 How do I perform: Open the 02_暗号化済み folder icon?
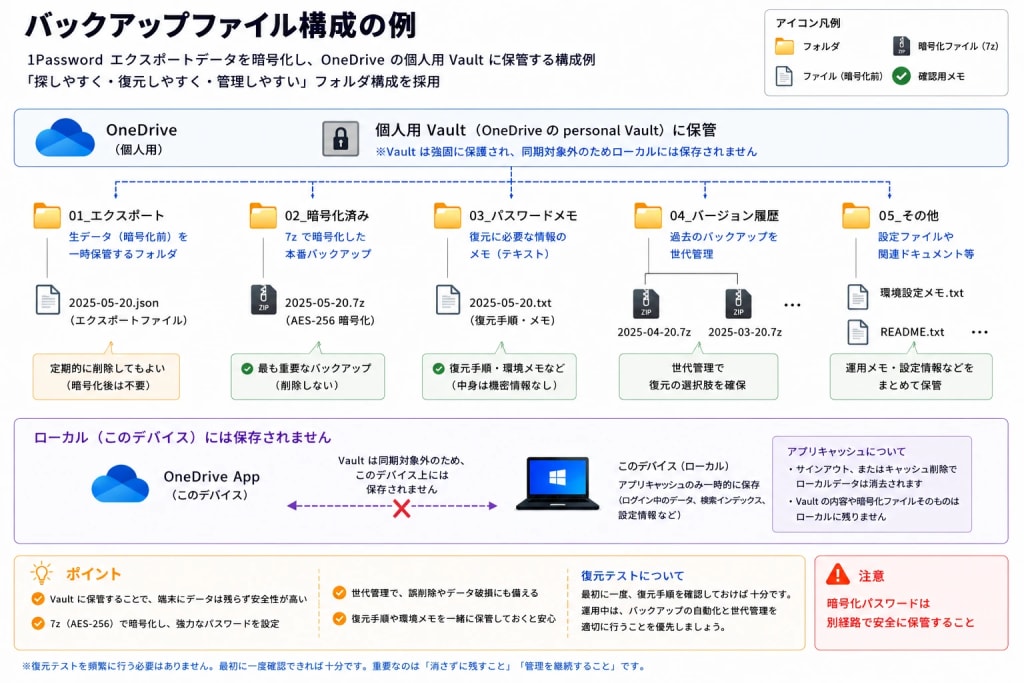tap(263, 215)
